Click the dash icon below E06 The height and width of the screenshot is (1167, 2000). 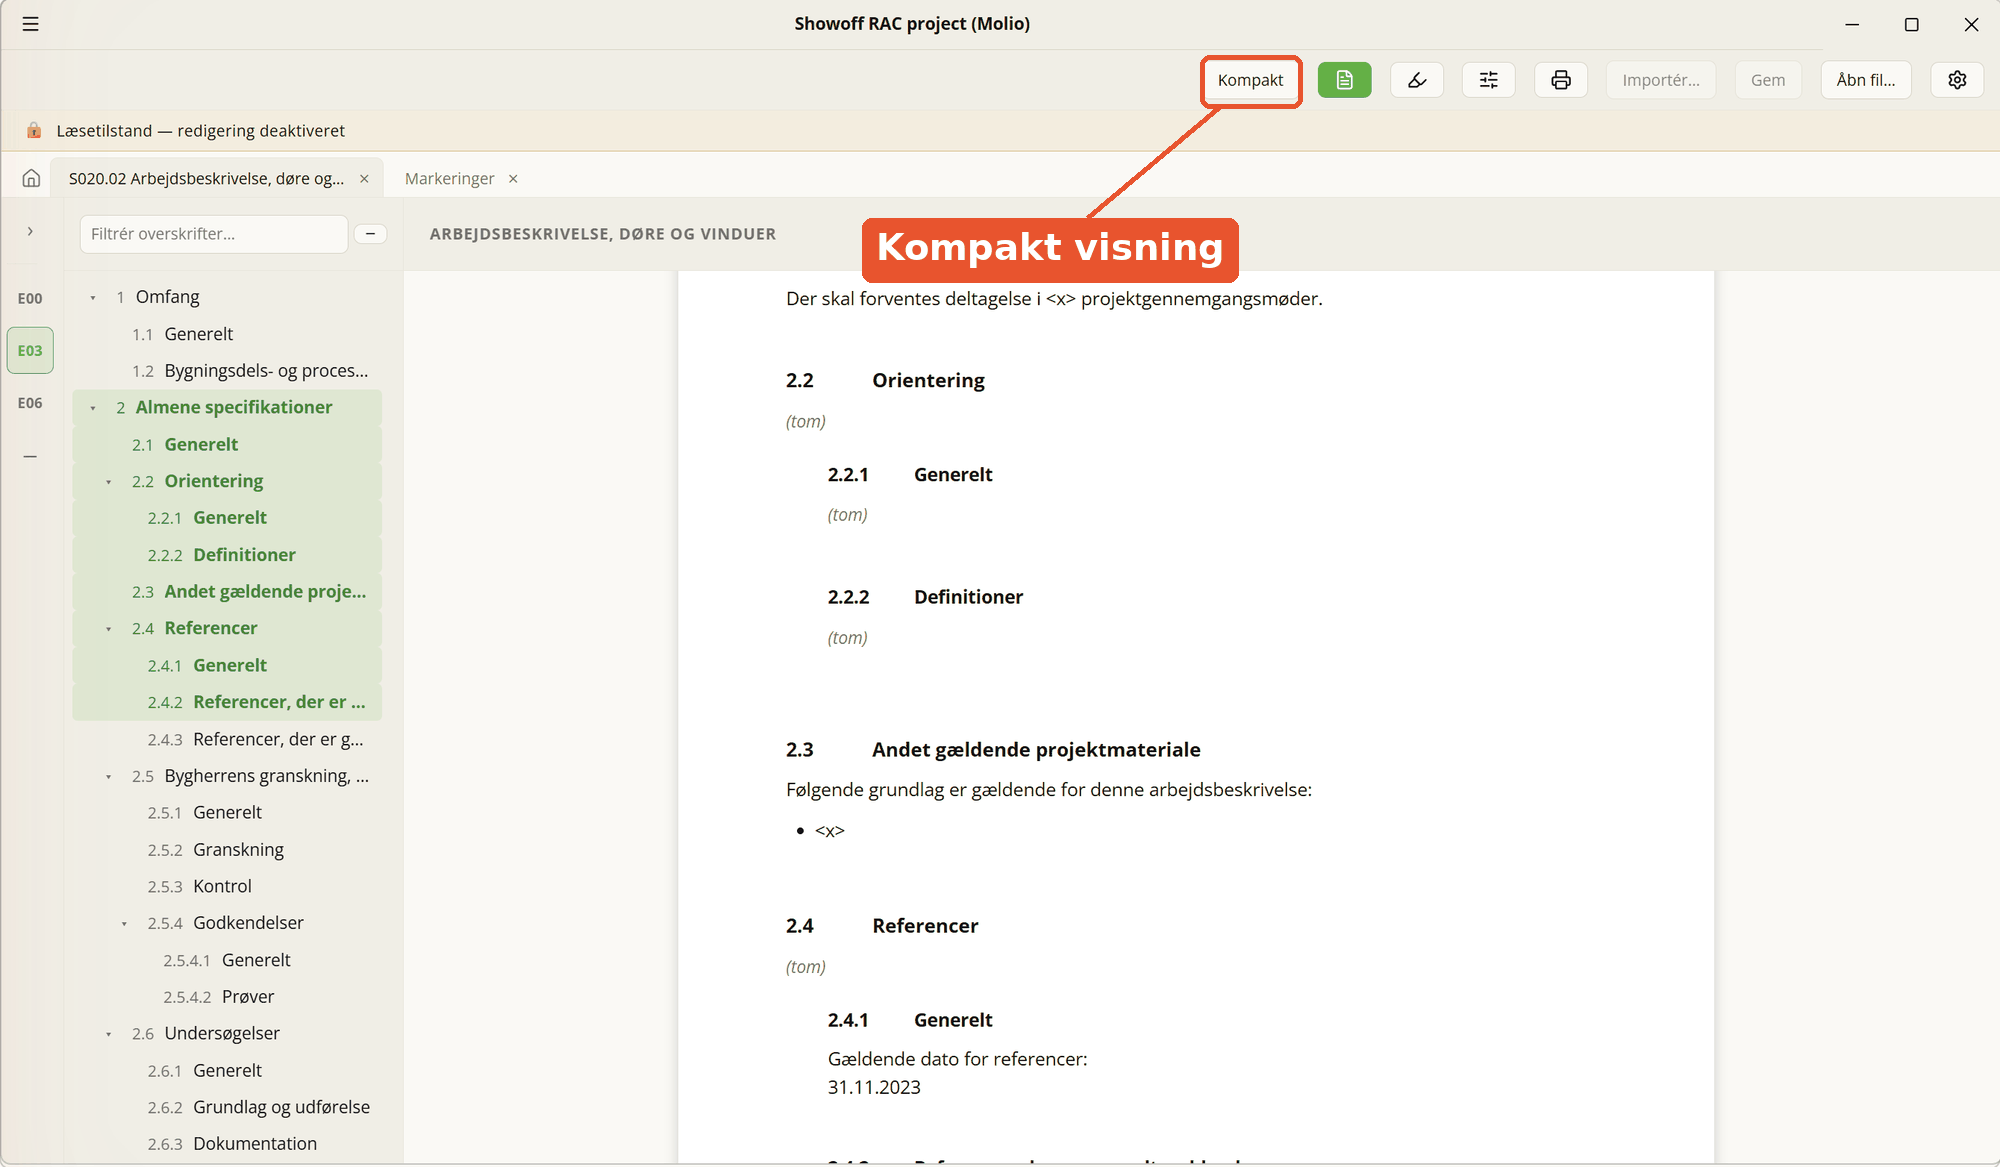point(30,456)
